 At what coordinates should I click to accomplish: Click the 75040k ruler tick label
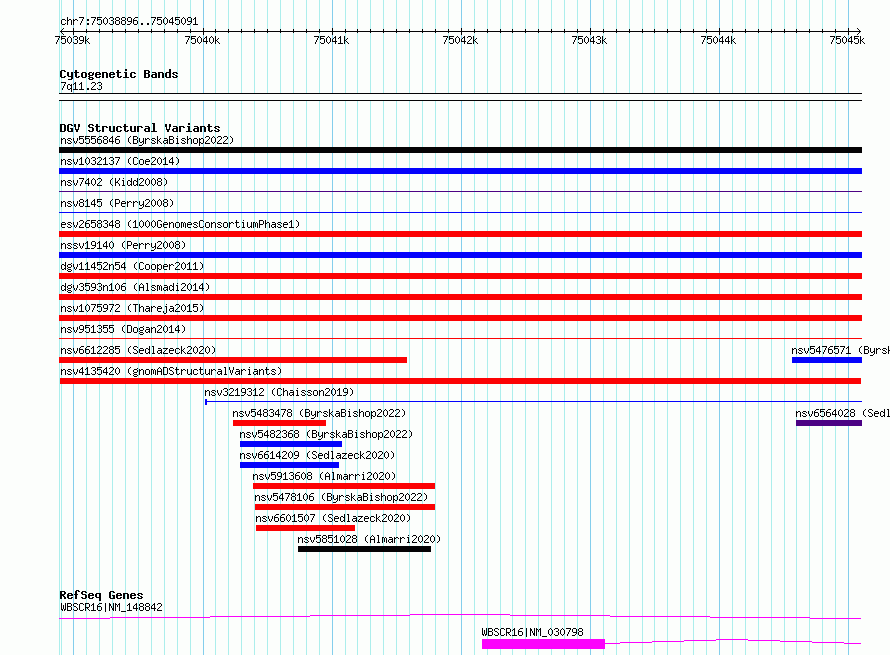[x=202, y=40]
